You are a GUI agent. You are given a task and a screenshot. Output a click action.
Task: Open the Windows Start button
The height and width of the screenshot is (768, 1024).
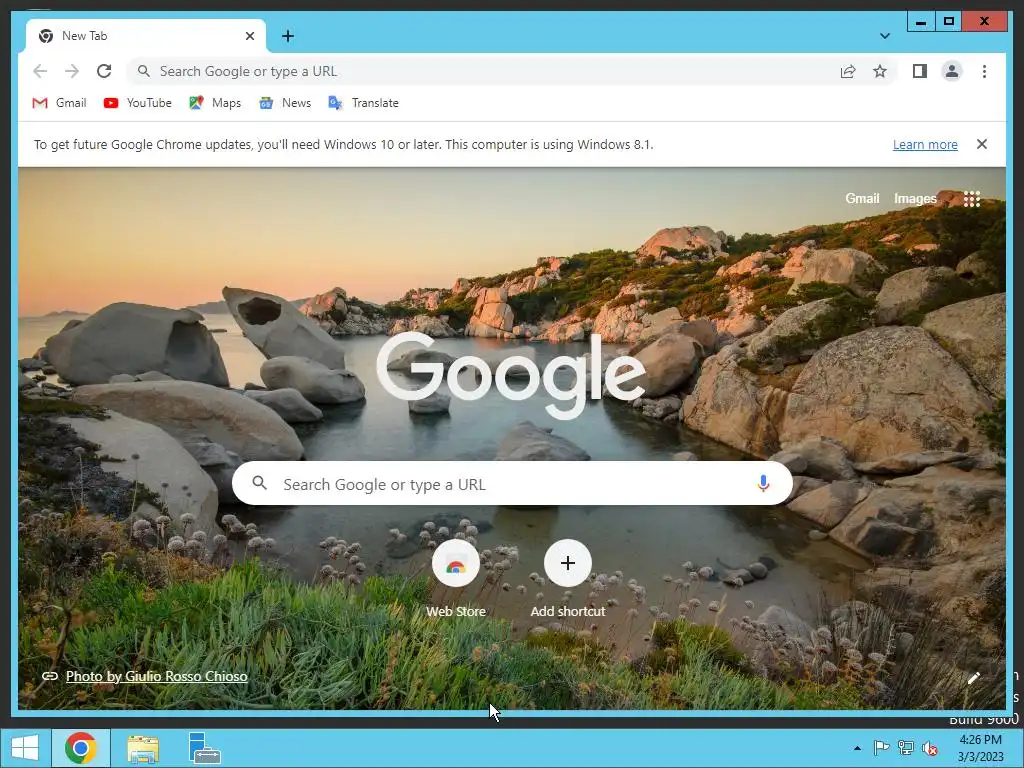pyautogui.click(x=25, y=748)
